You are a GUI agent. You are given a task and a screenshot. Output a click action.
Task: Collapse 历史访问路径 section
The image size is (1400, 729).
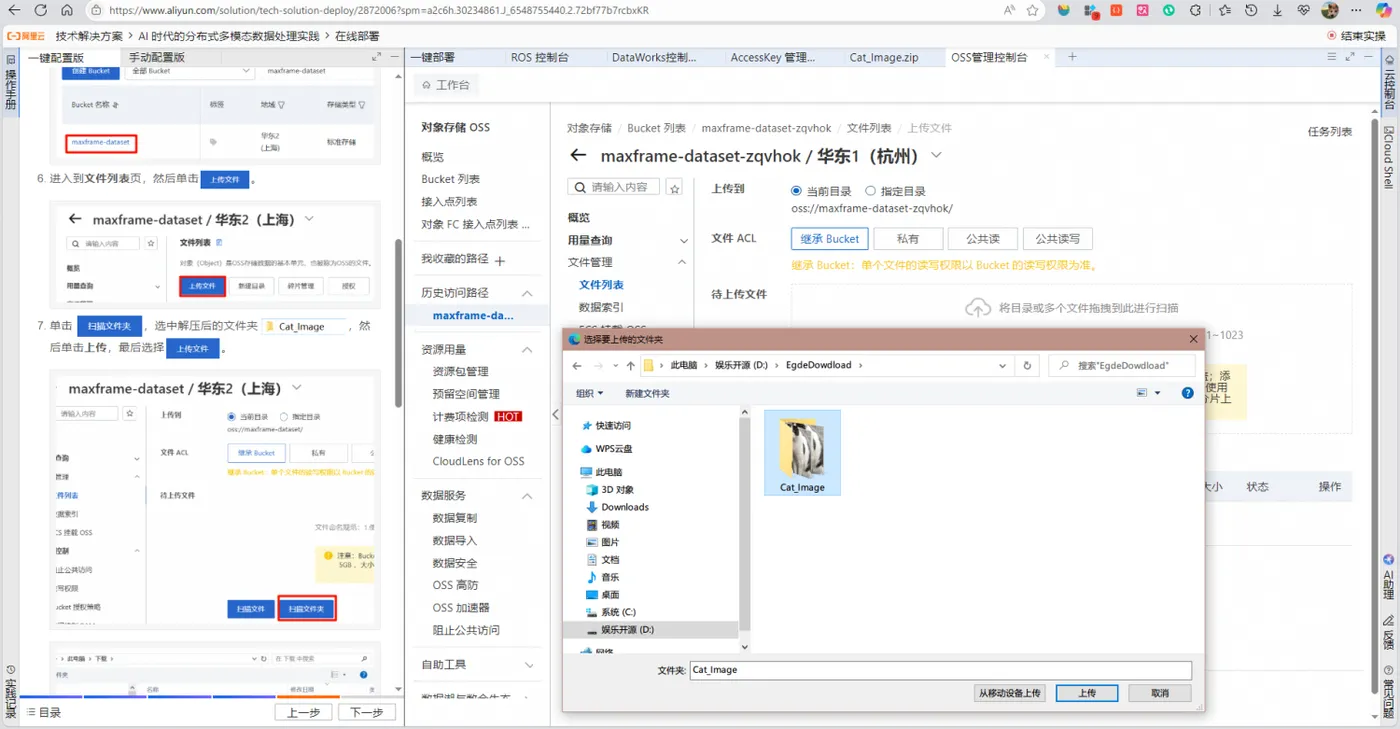point(527,293)
